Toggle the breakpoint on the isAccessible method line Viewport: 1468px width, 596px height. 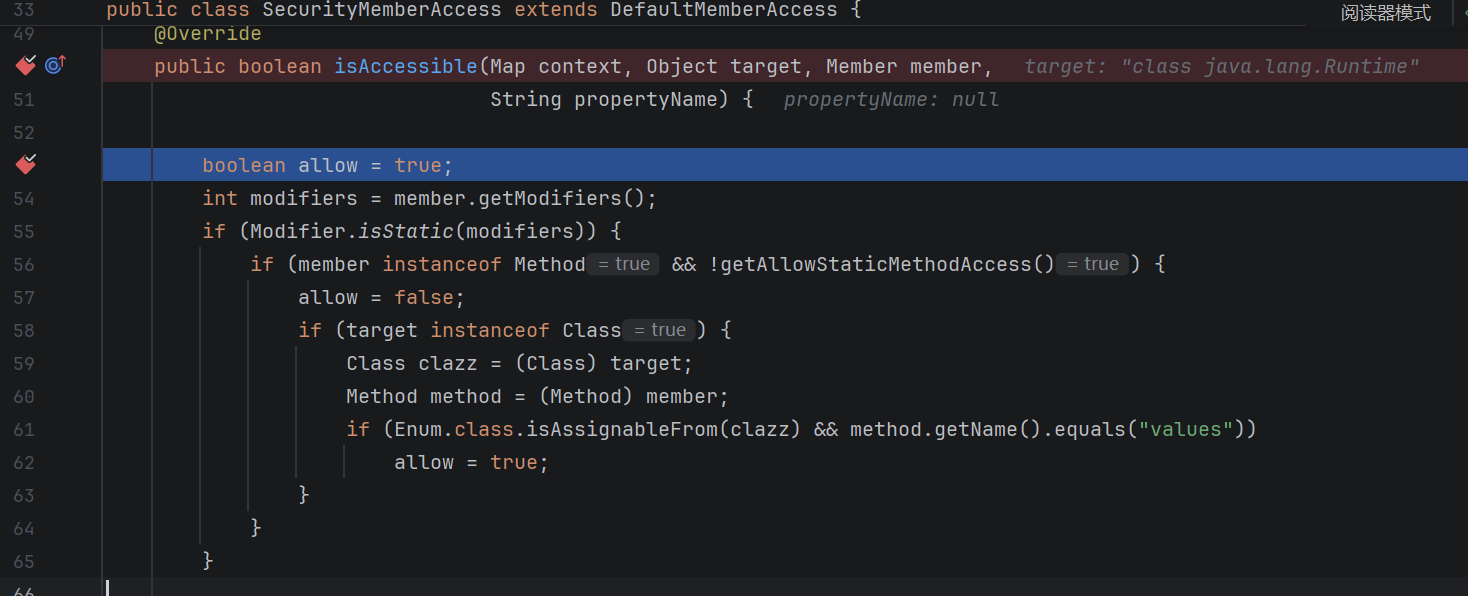tap(26, 66)
